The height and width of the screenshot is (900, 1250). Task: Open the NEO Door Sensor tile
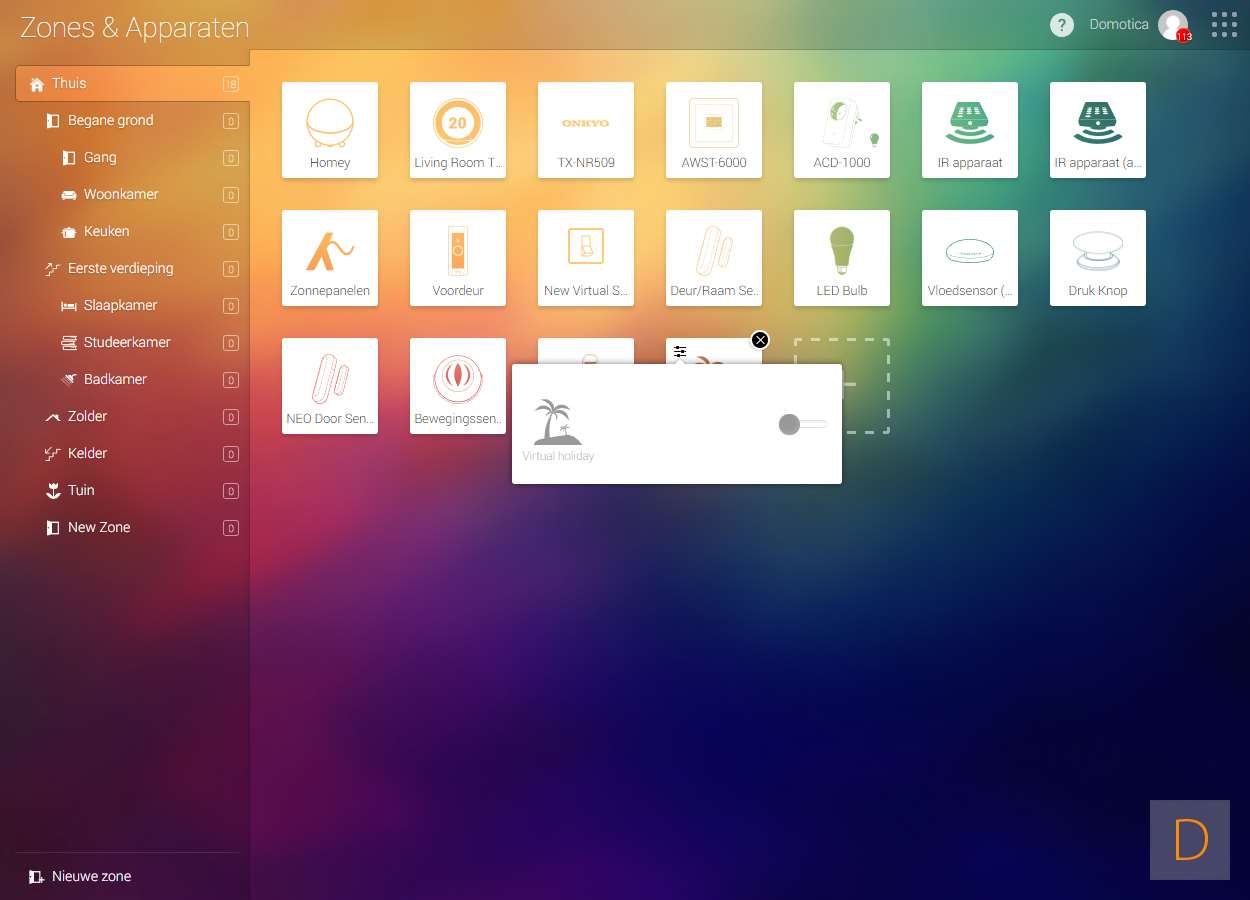click(330, 386)
